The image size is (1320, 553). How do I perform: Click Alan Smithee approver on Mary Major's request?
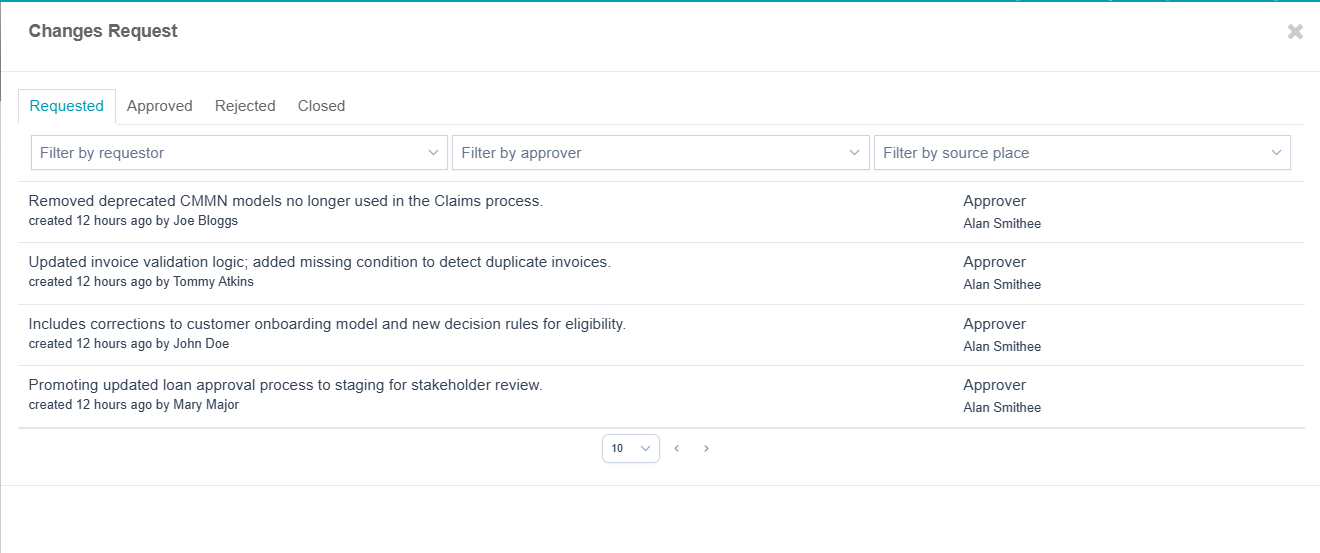coord(1002,408)
